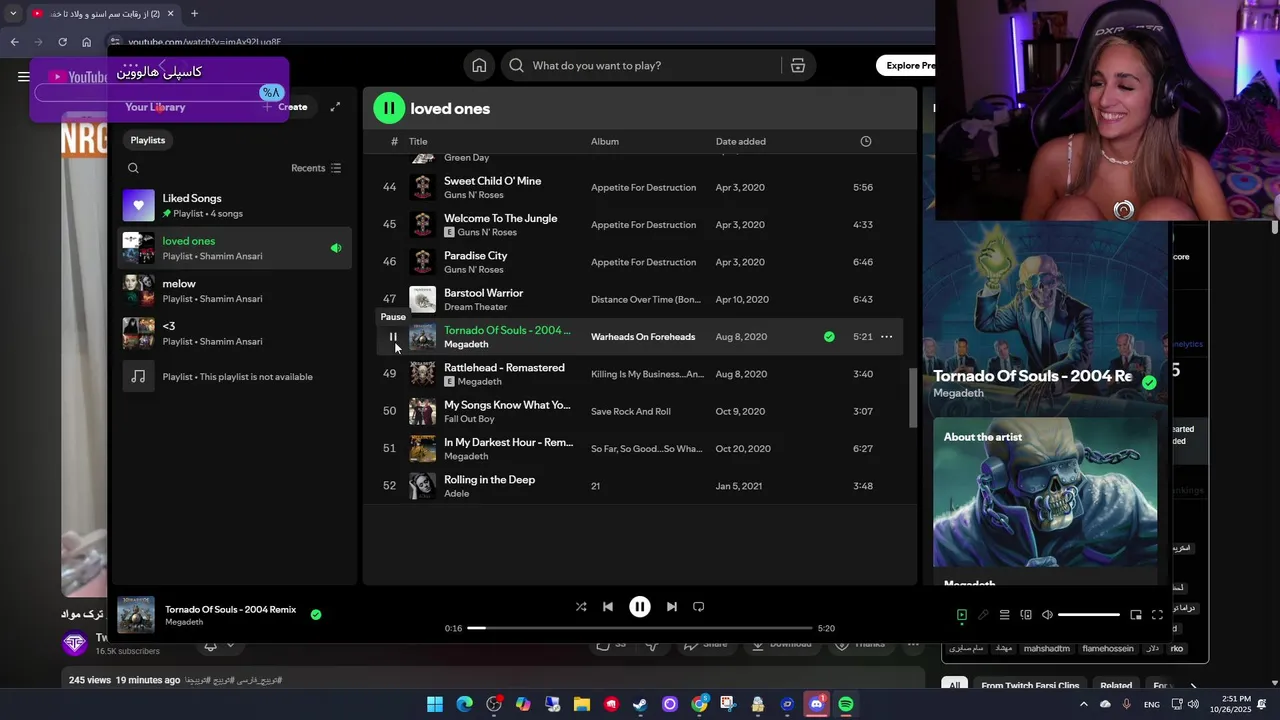Open Discord from the taskbar
Screen dimensions: 1280x720
(817, 704)
